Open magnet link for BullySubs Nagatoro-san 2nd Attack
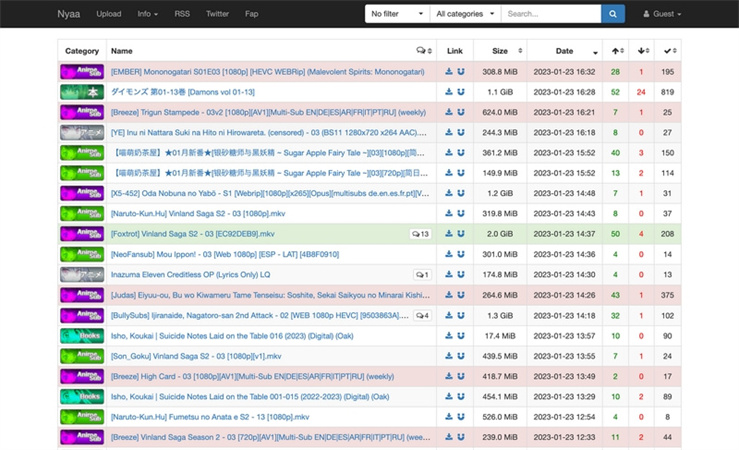Viewport: 739px width, 450px height. point(461,315)
